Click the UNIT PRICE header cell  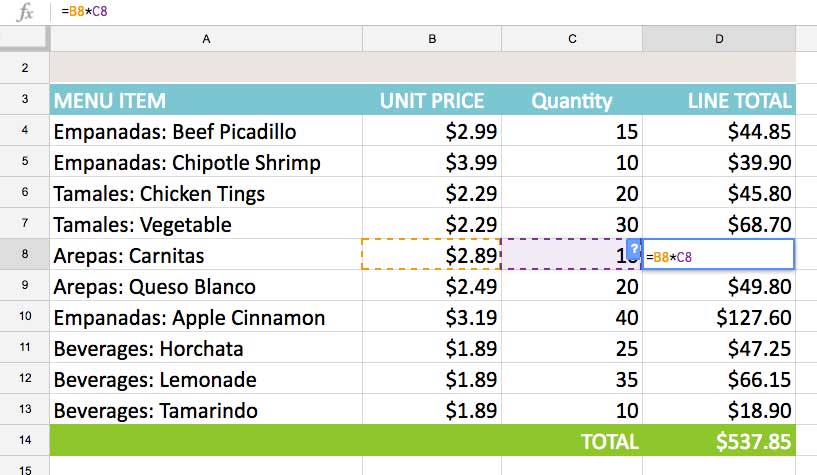432,101
